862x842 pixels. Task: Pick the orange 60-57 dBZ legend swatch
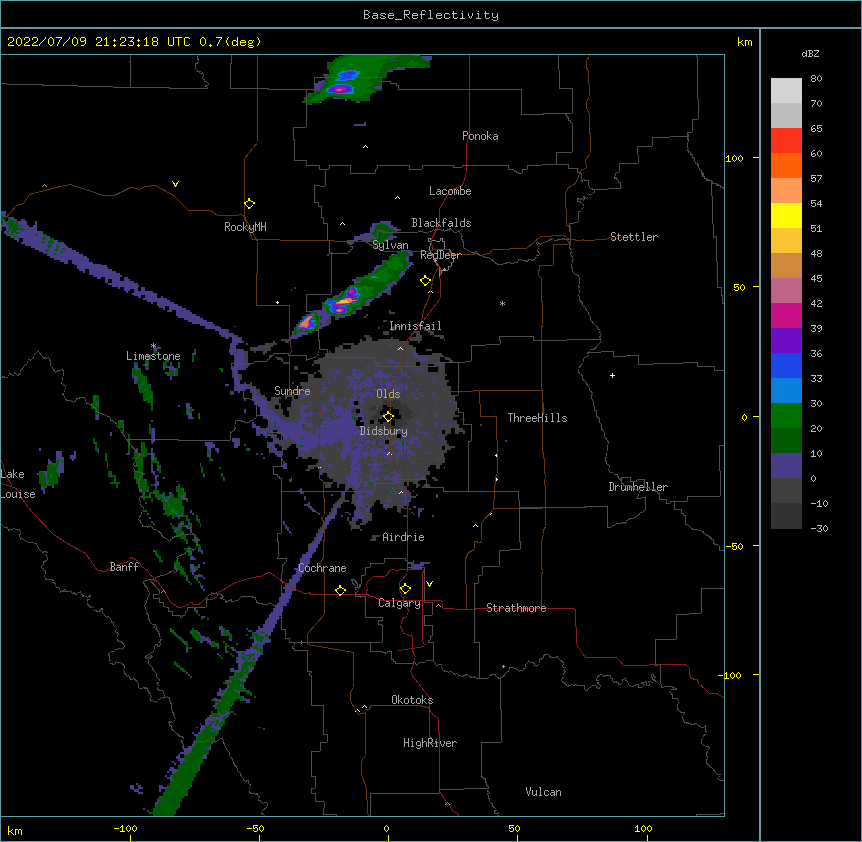pos(786,166)
